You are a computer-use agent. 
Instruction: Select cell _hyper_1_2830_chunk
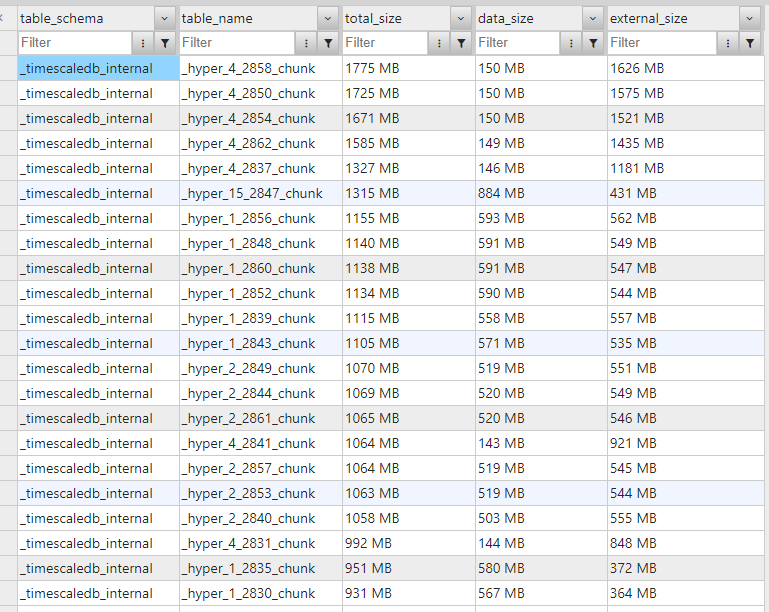click(261, 593)
